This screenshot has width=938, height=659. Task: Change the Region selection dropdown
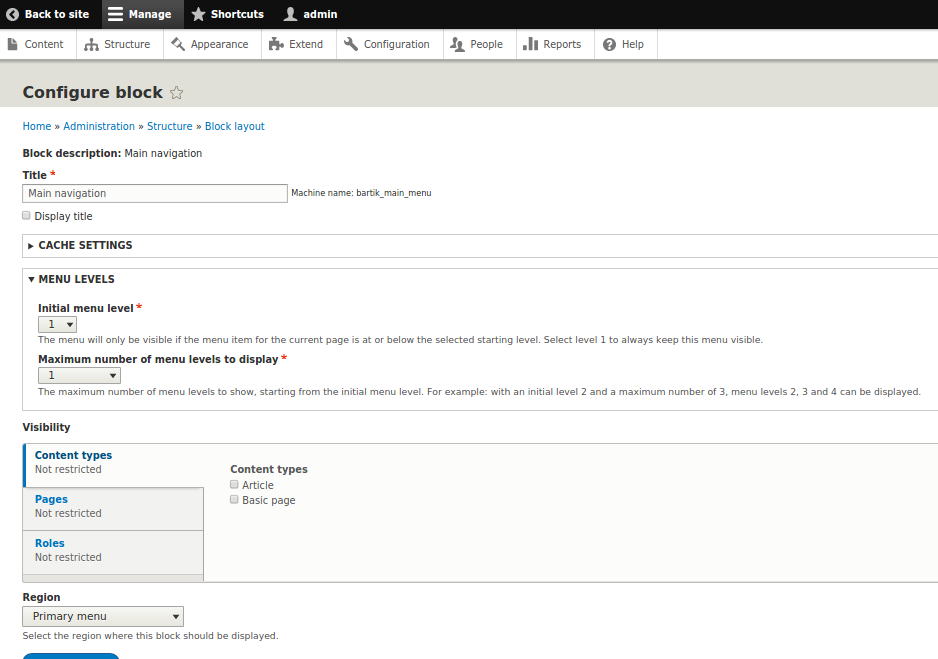102,616
